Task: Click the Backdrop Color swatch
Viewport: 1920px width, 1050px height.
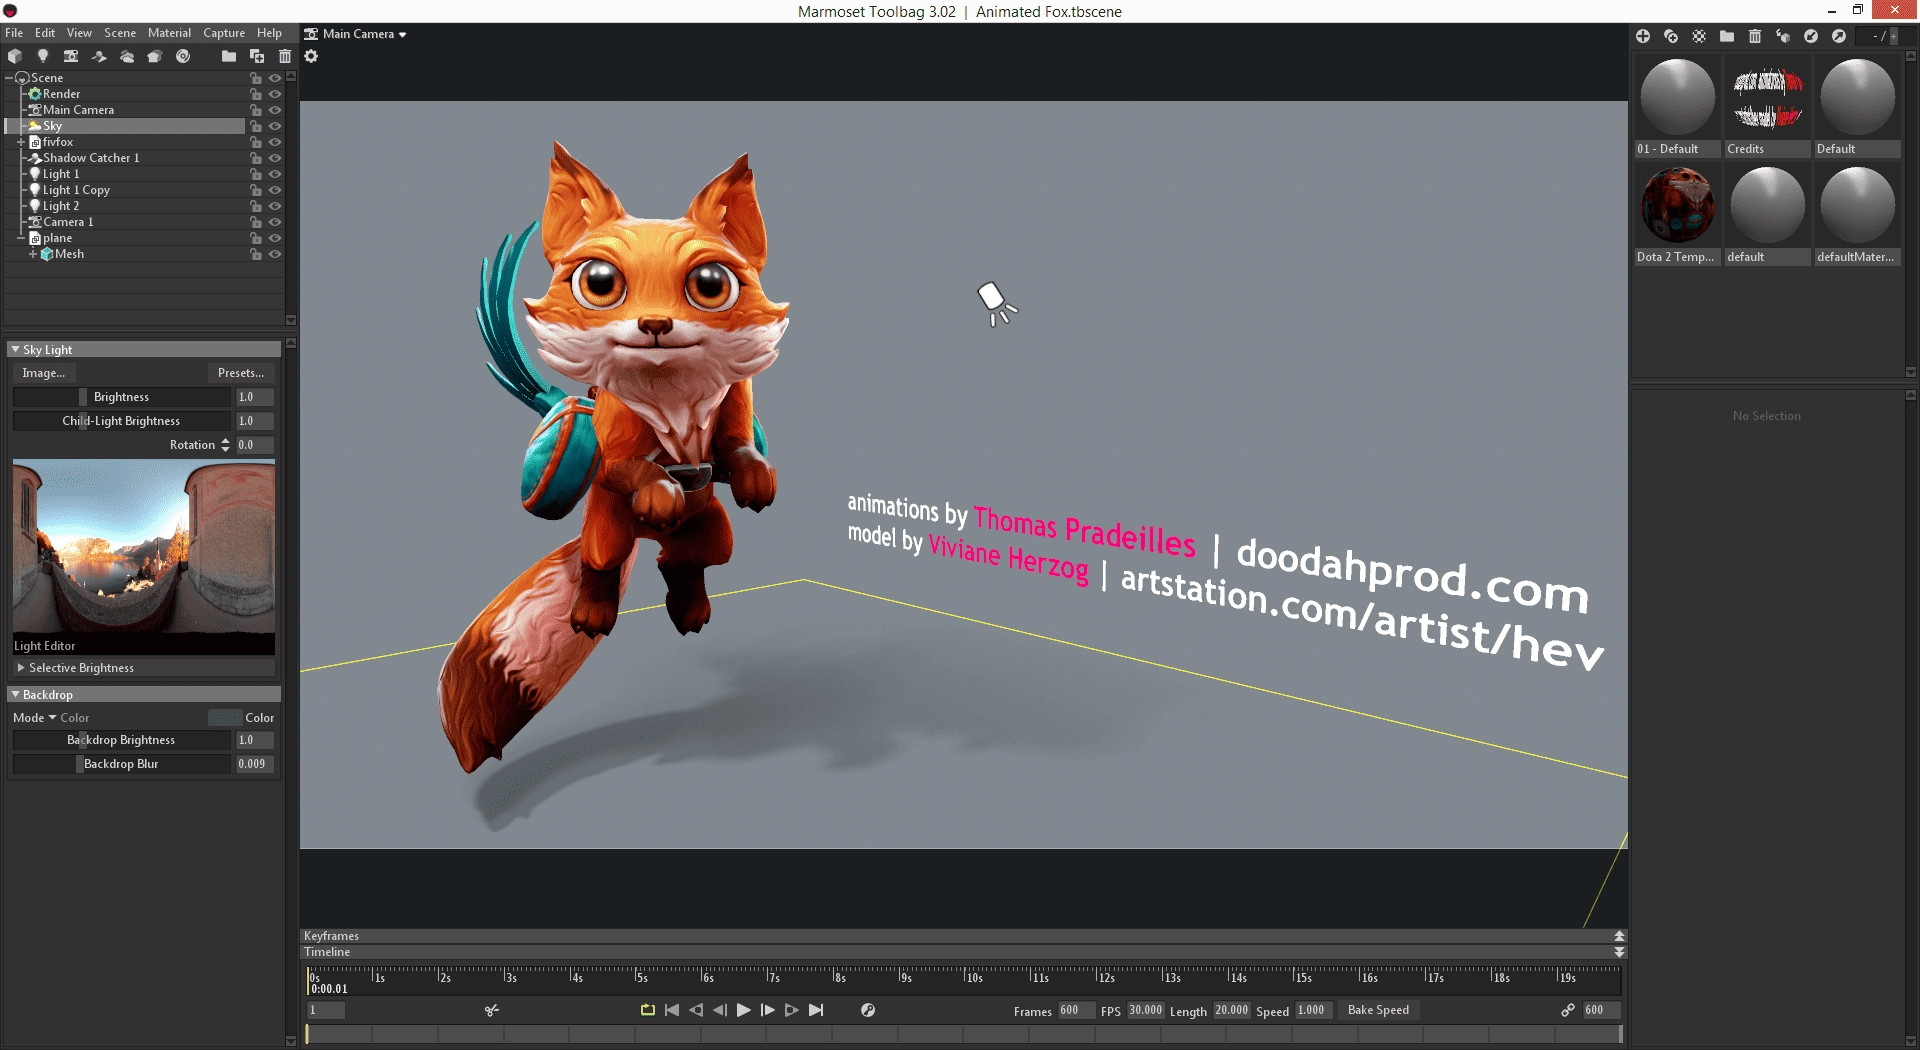Action: (225, 718)
